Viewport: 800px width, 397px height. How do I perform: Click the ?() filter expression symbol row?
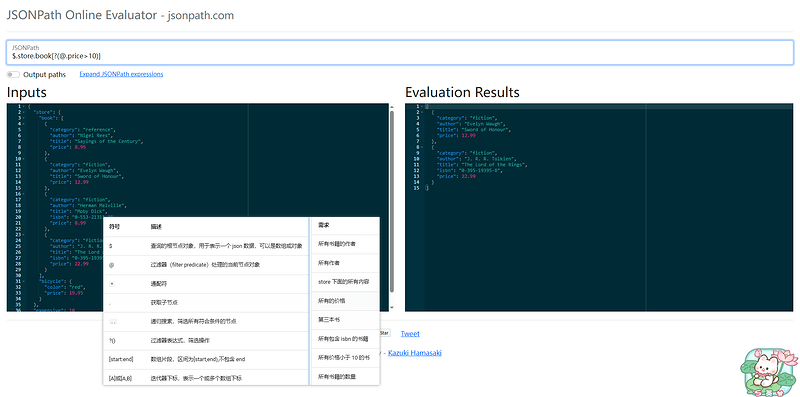tap(206, 340)
